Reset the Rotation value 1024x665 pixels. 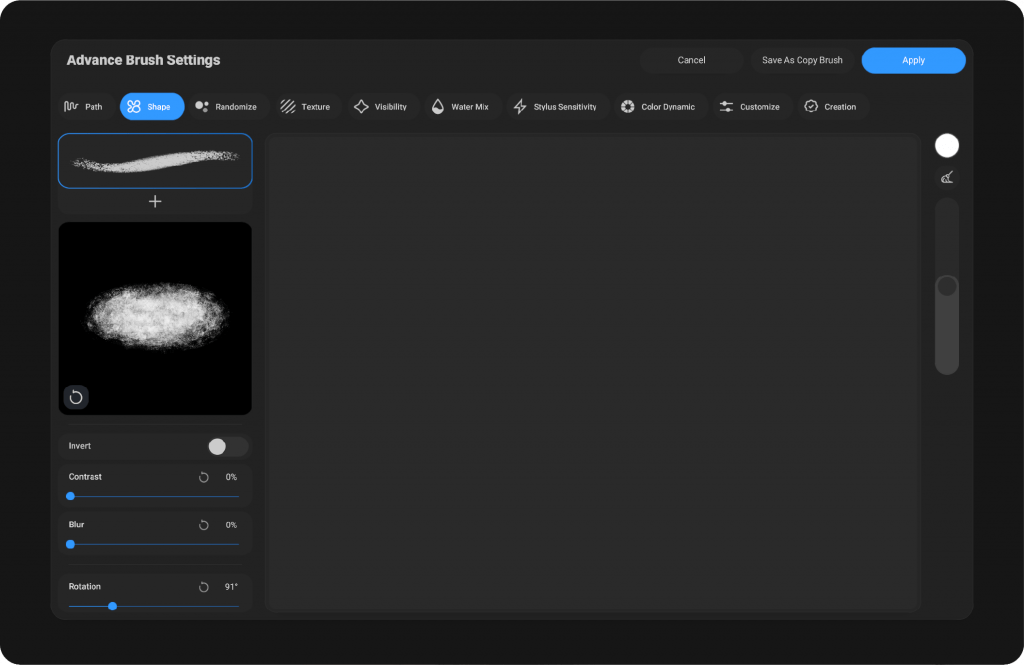pos(204,588)
